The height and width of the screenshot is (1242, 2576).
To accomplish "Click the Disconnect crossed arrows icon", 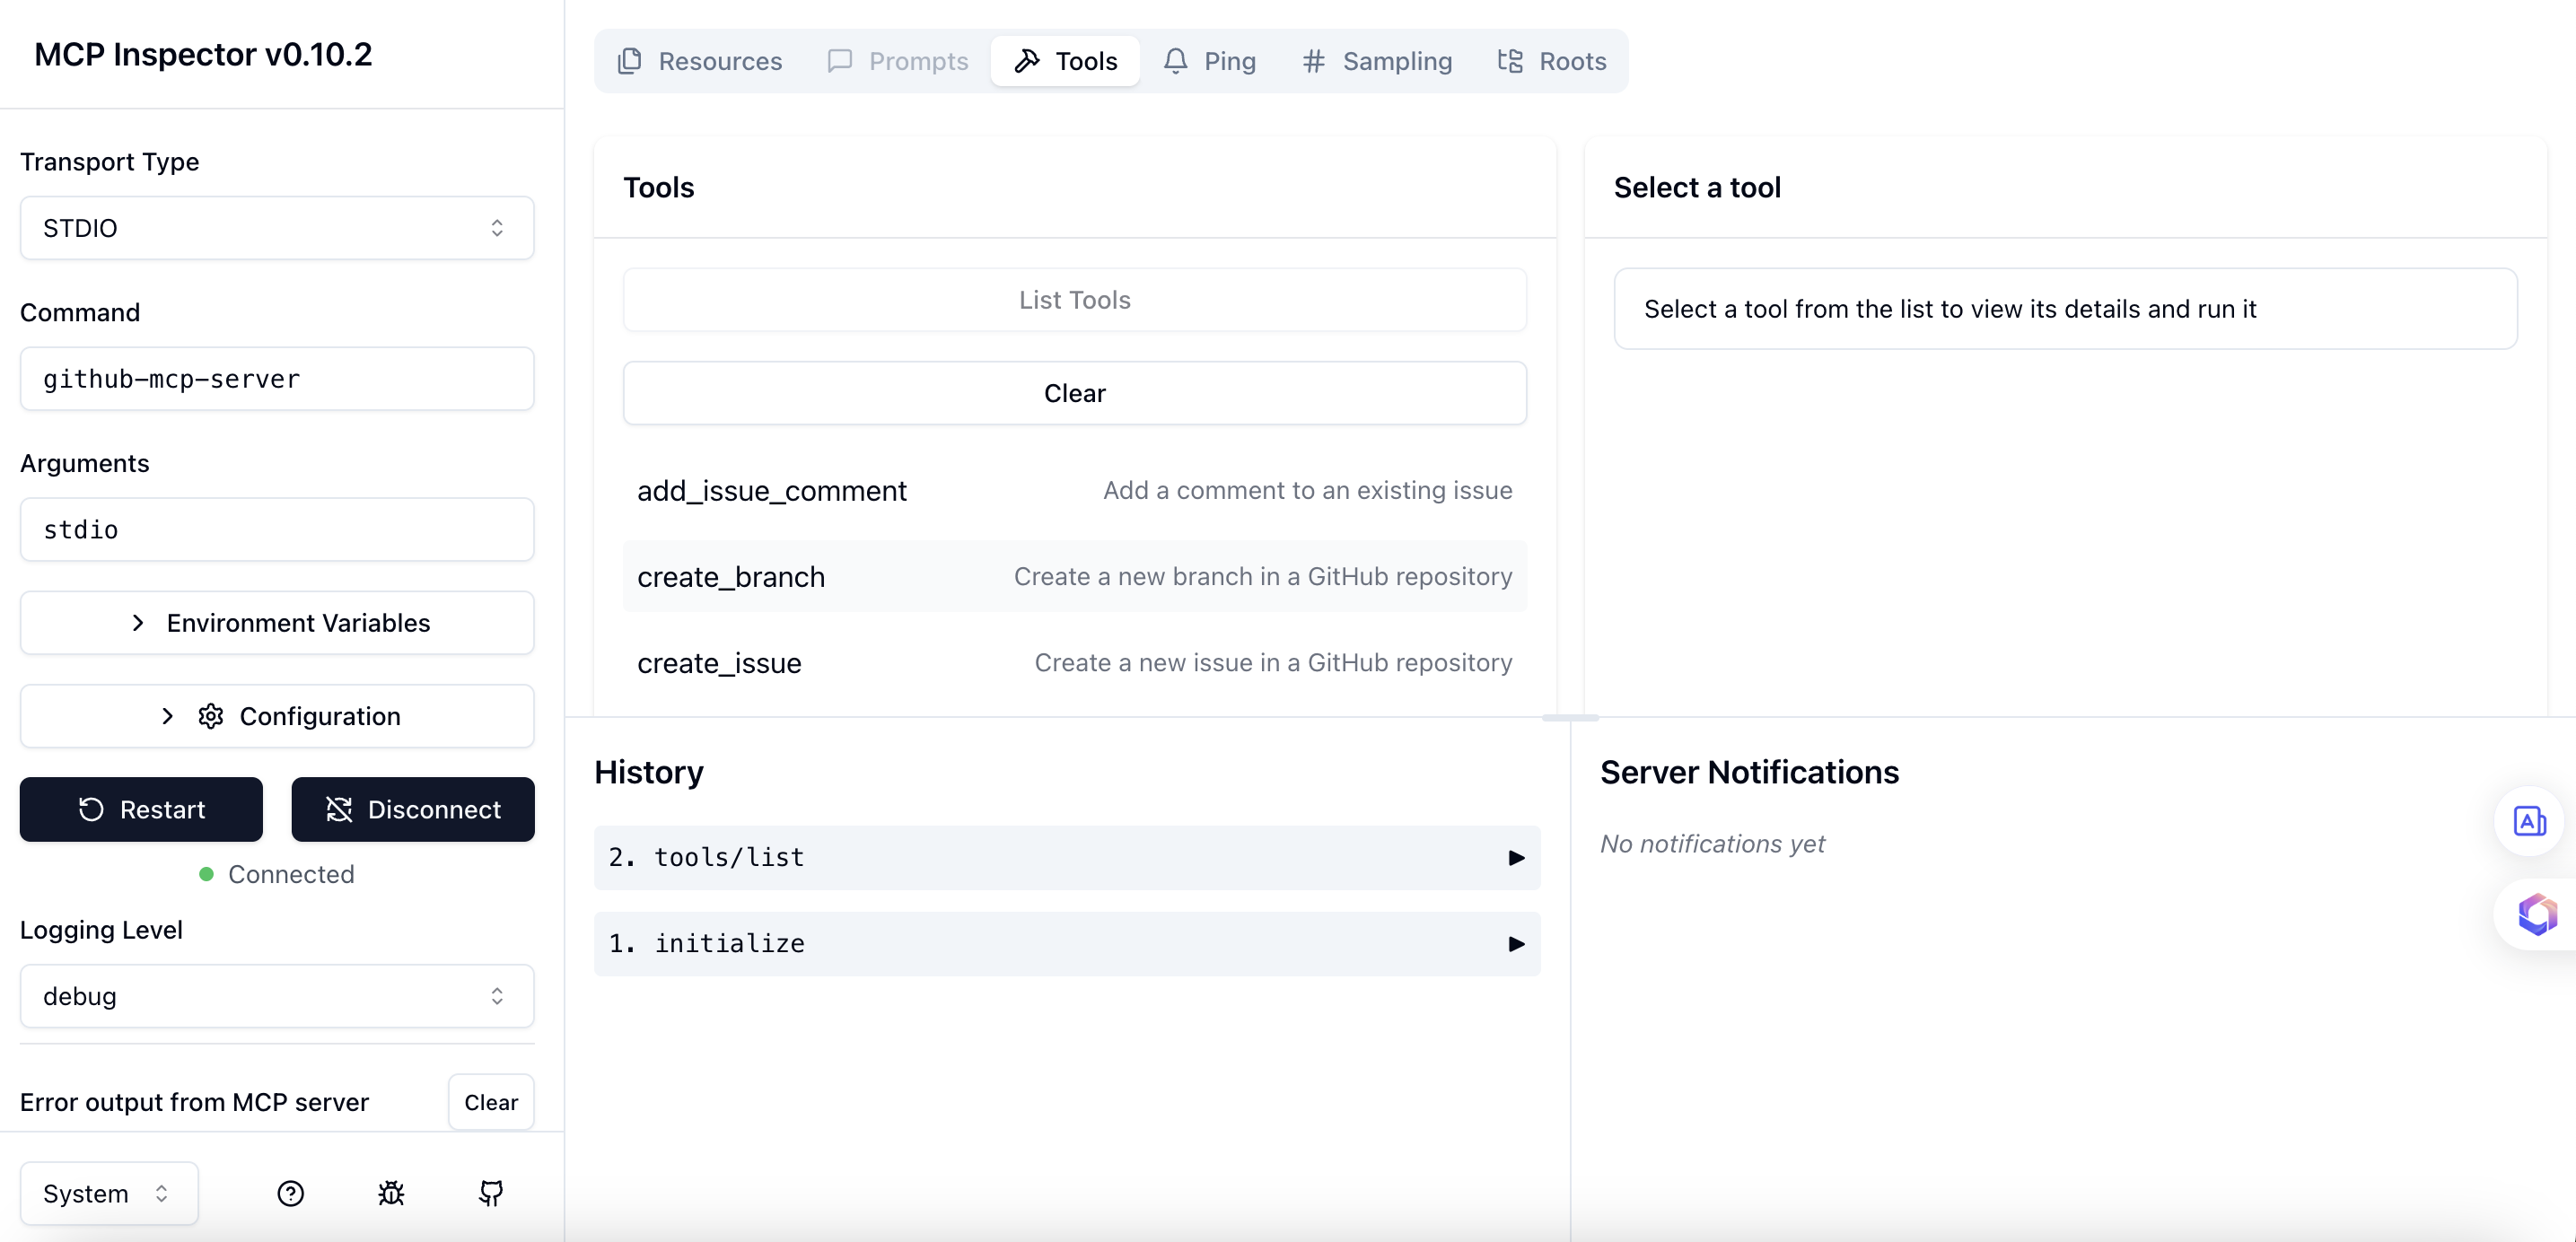I will pyautogui.click(x=339, y=809).
